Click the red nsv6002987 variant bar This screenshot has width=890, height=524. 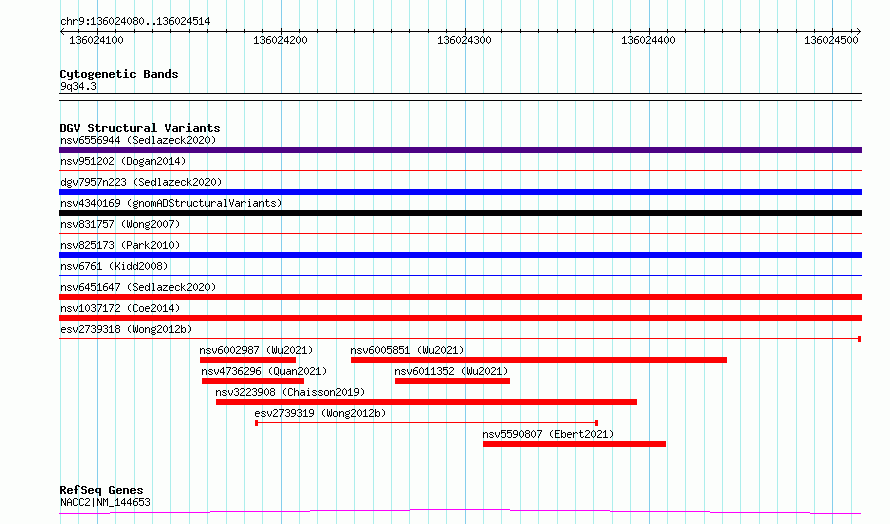(247, 360)
